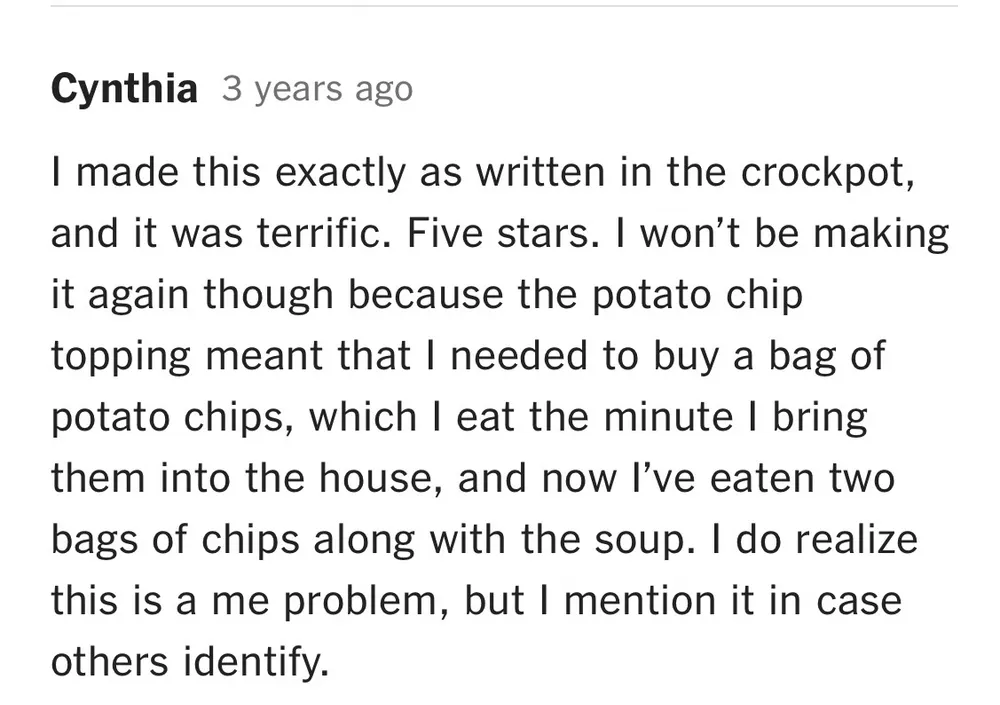
Task: Click the word "problem" in the comment
Action: tap(356, 602)
